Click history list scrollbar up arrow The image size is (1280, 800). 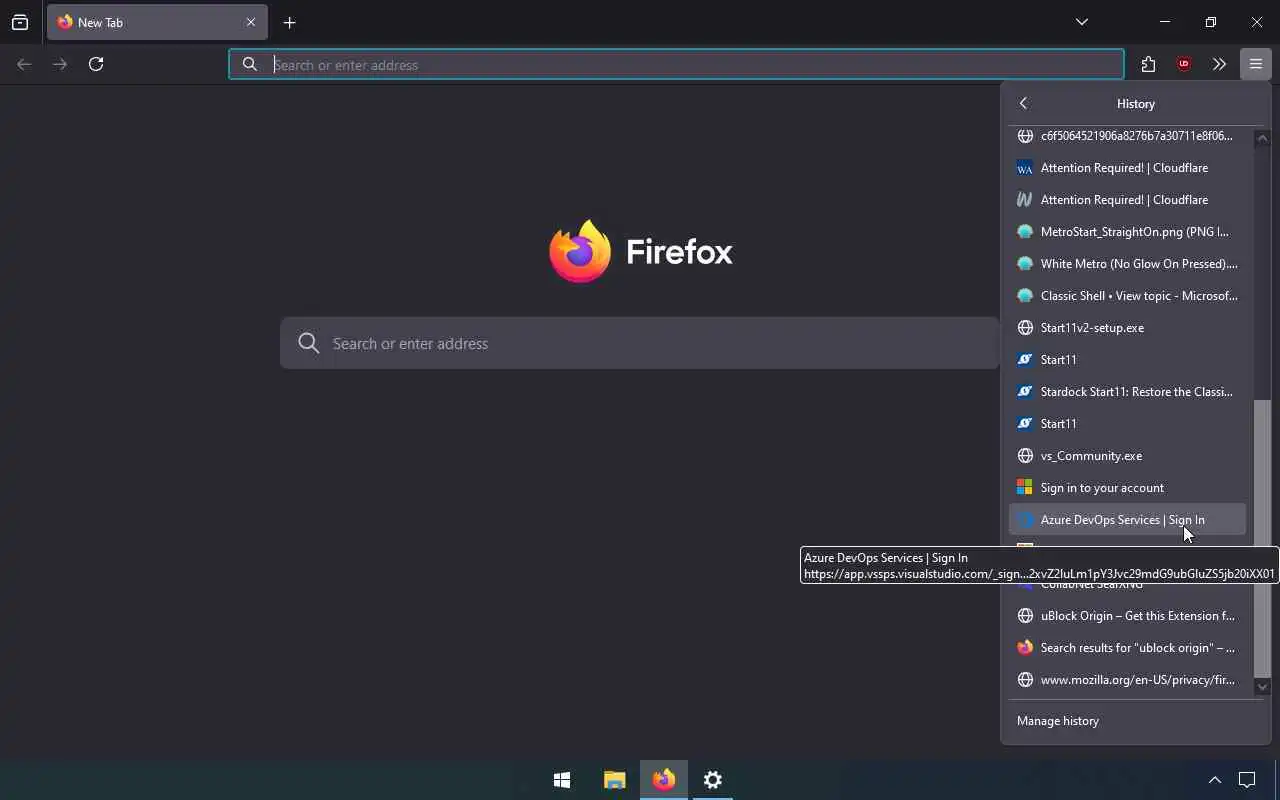1262,138
